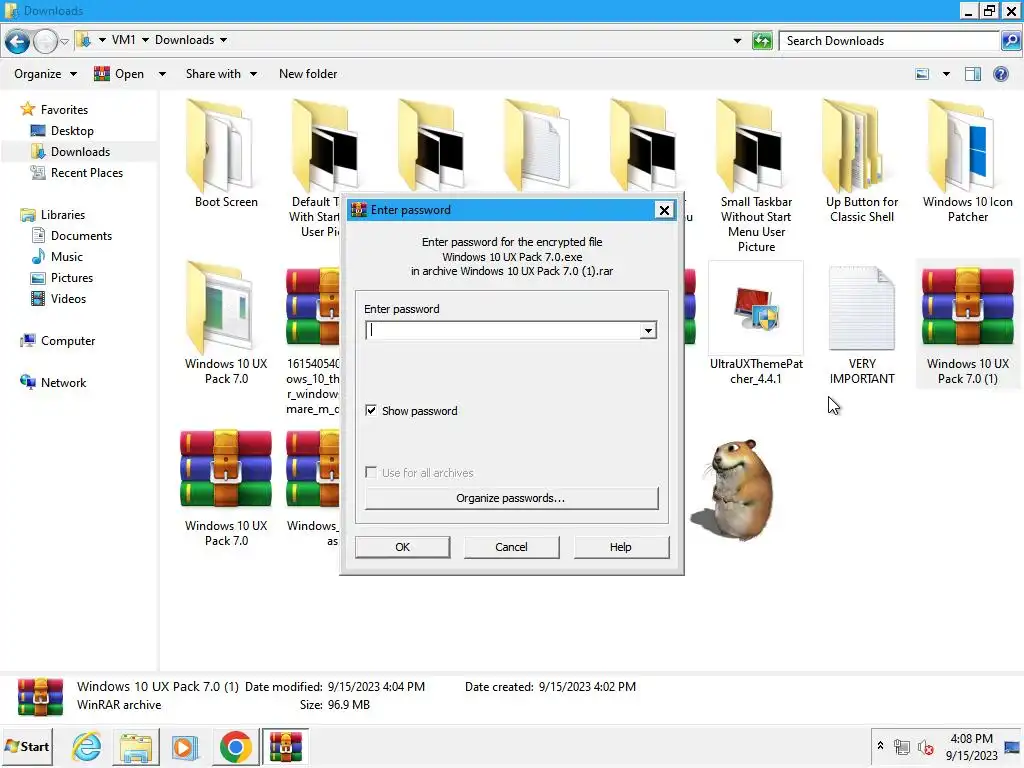
Task: Select Desktop in Favorites
Action: pos(72,131)
